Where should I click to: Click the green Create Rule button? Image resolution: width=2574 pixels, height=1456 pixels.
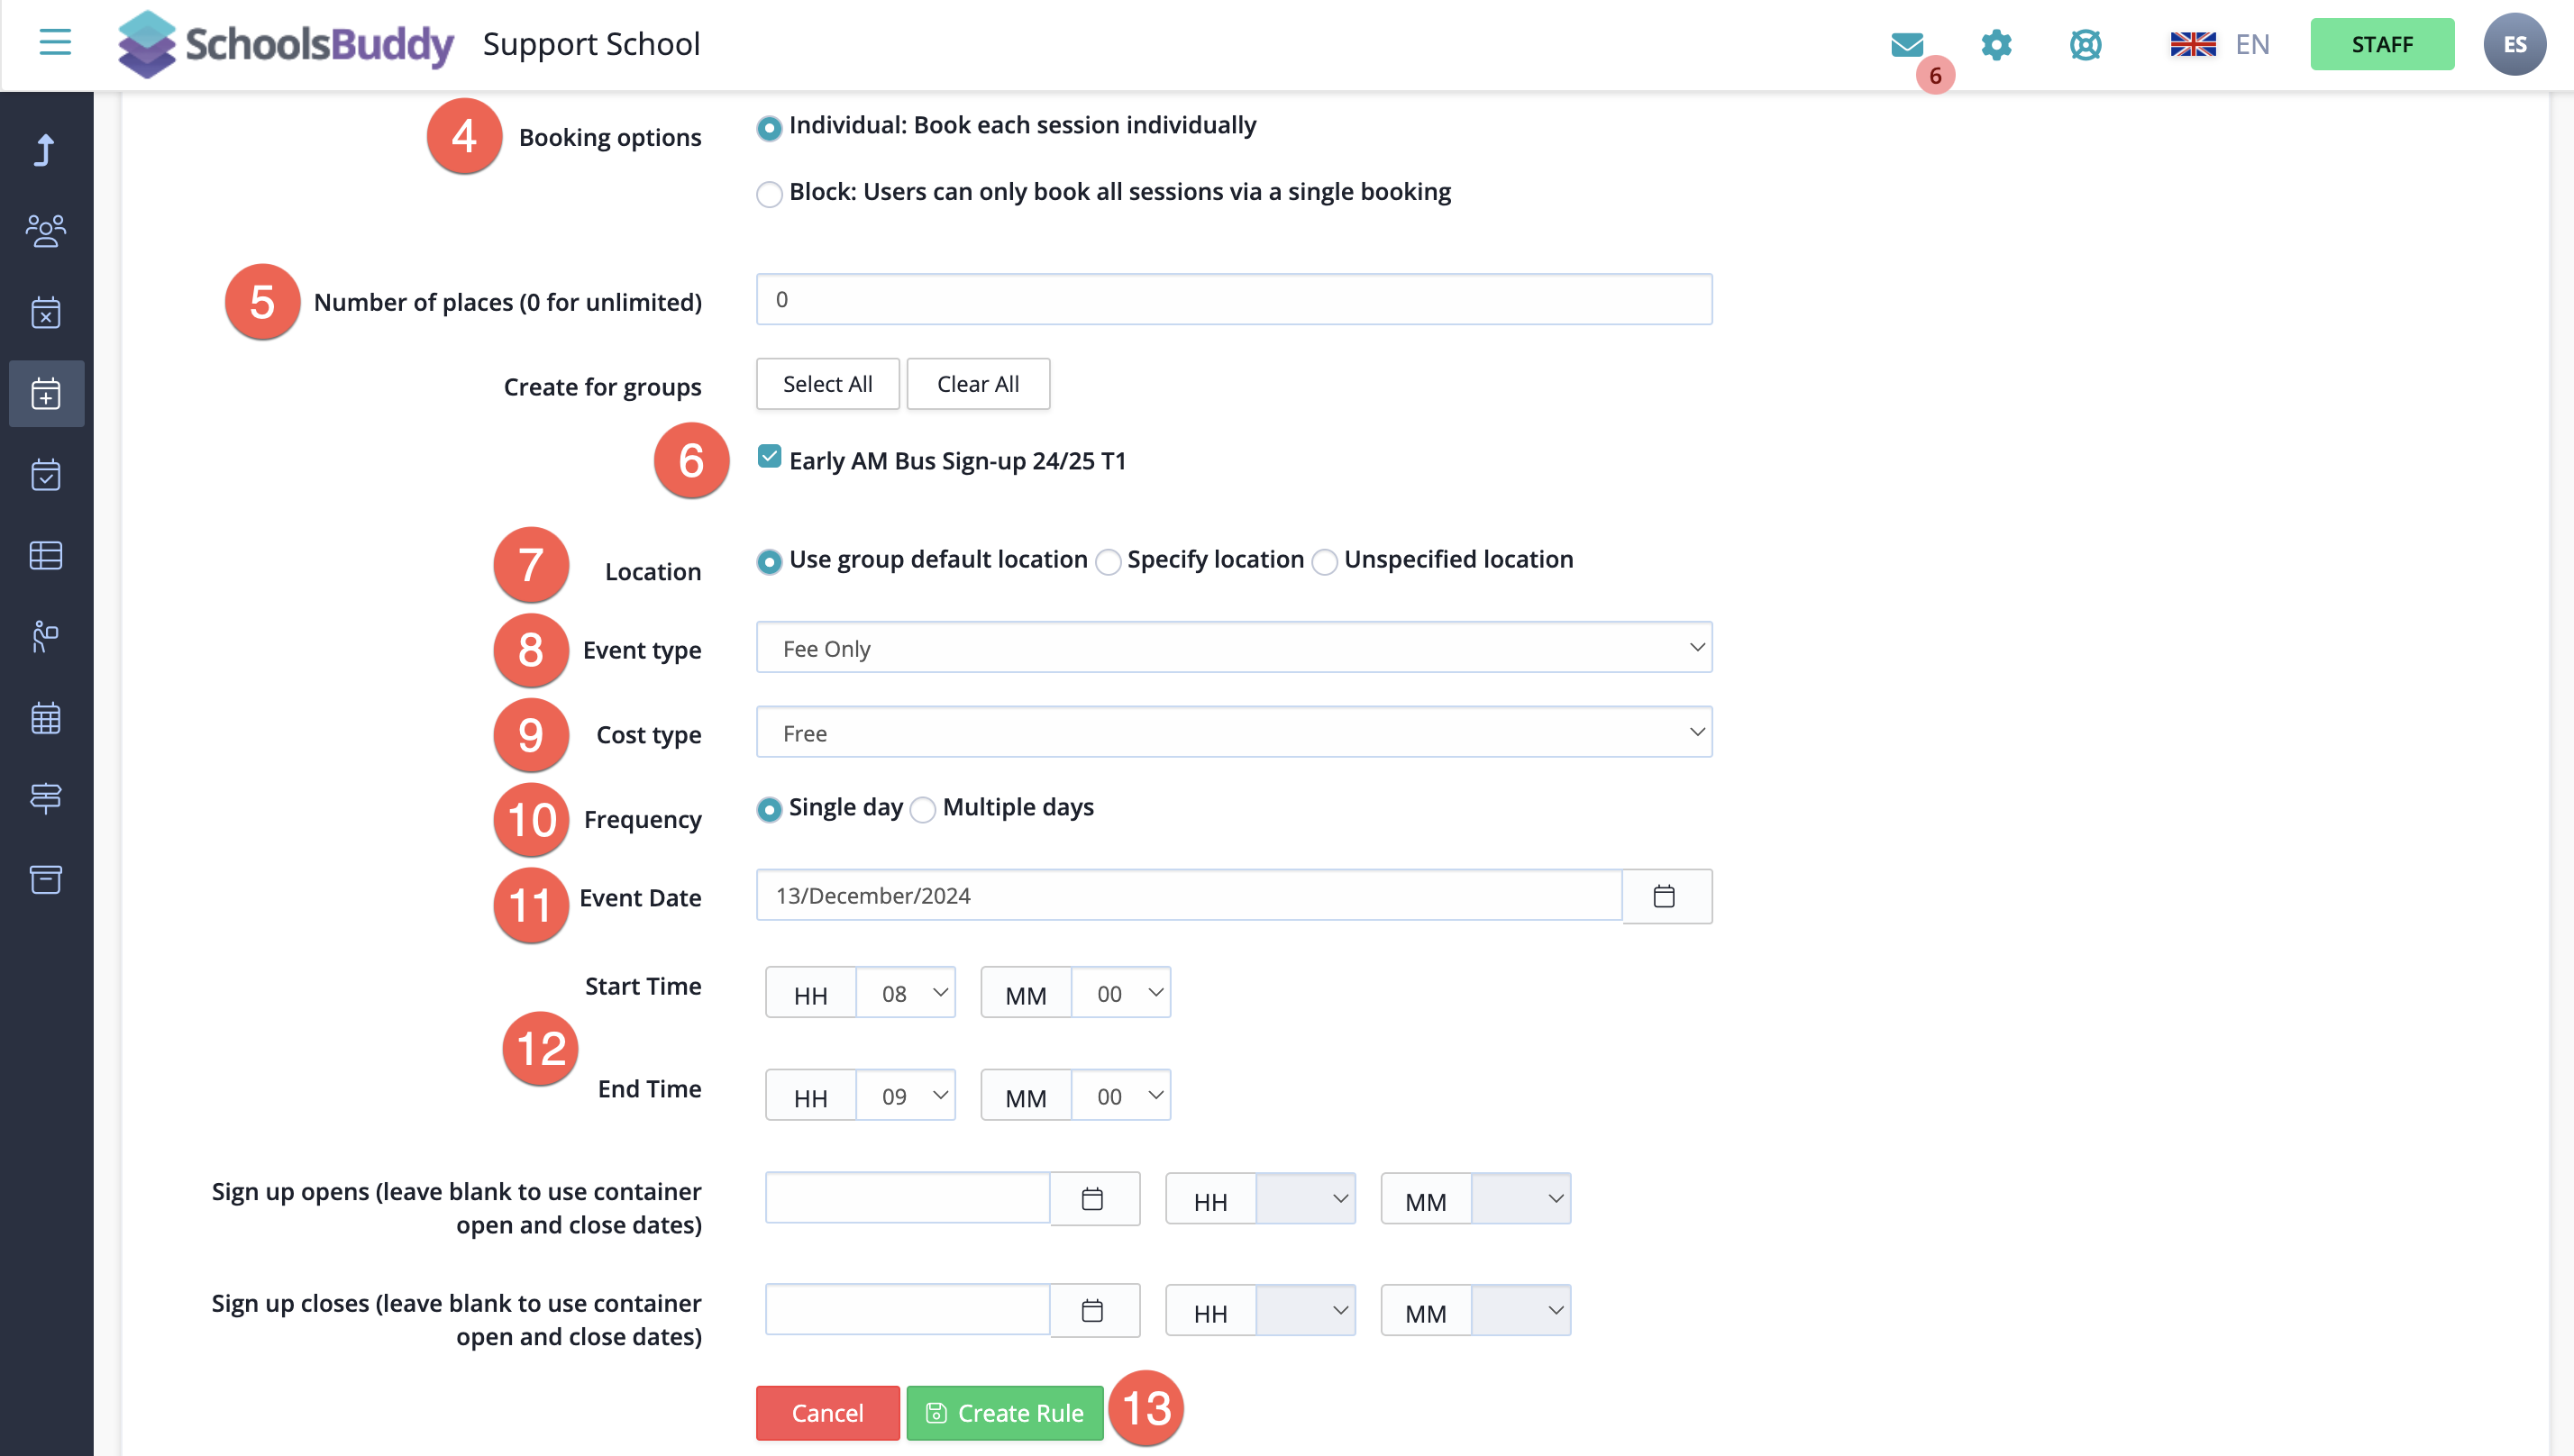pyautogui.click(x=1005, y=1413)
